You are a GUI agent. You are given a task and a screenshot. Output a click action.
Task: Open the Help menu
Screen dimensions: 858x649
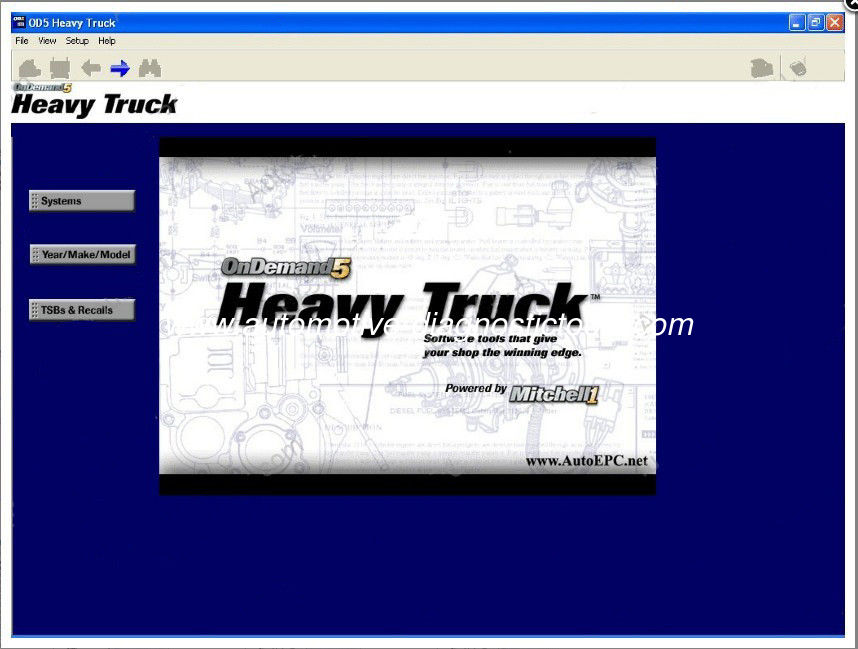(x=107, y=41)
